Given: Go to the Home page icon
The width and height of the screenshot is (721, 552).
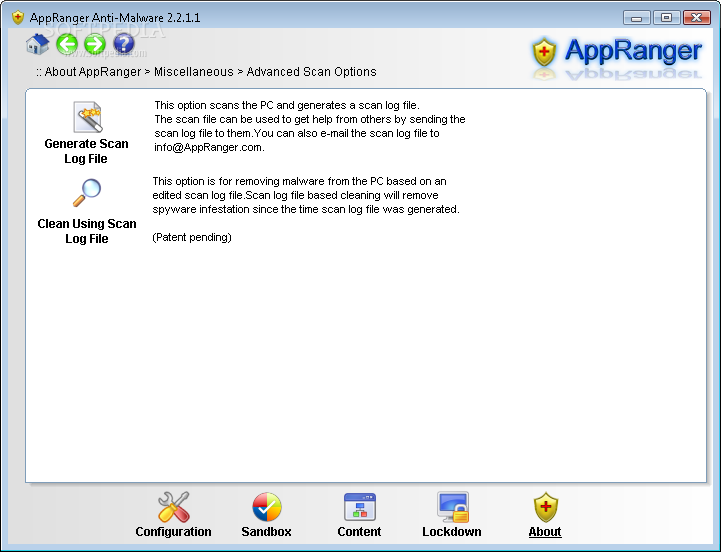Looking at the screenshot, I should tap(38, 44).
